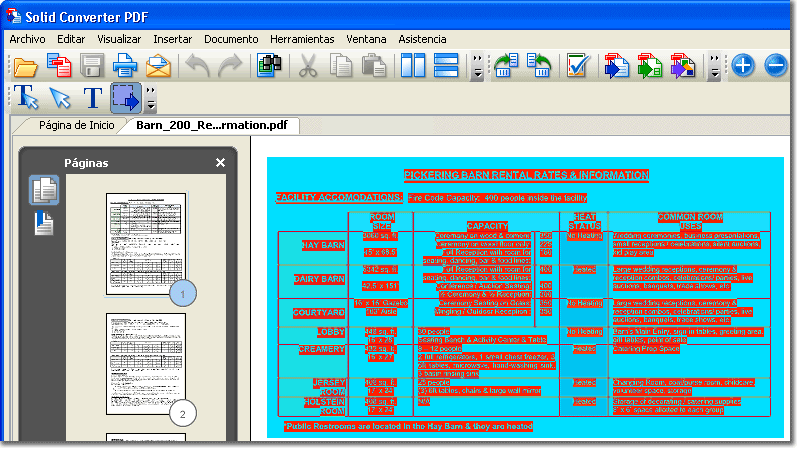Click the blue plus zoom in icon
The height and width of the screenshot is (451, 800).
742,67
